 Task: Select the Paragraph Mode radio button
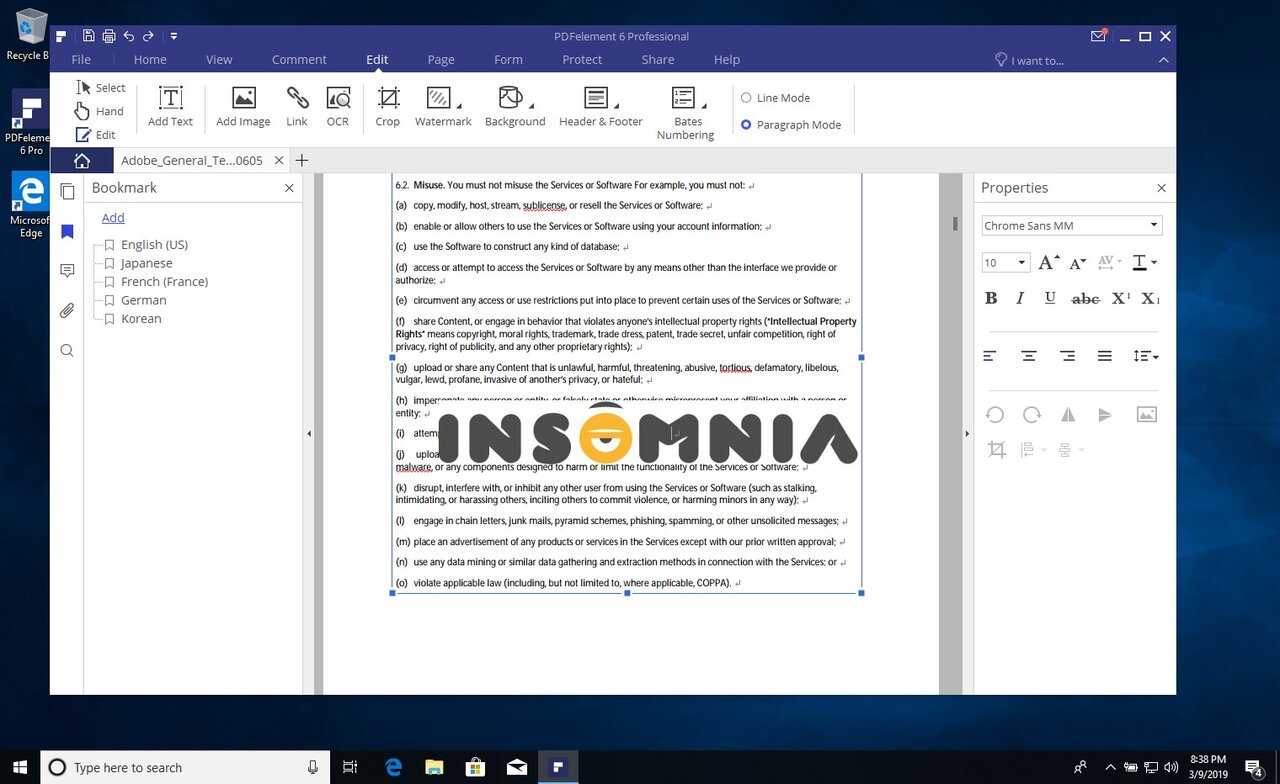point(746,125)
